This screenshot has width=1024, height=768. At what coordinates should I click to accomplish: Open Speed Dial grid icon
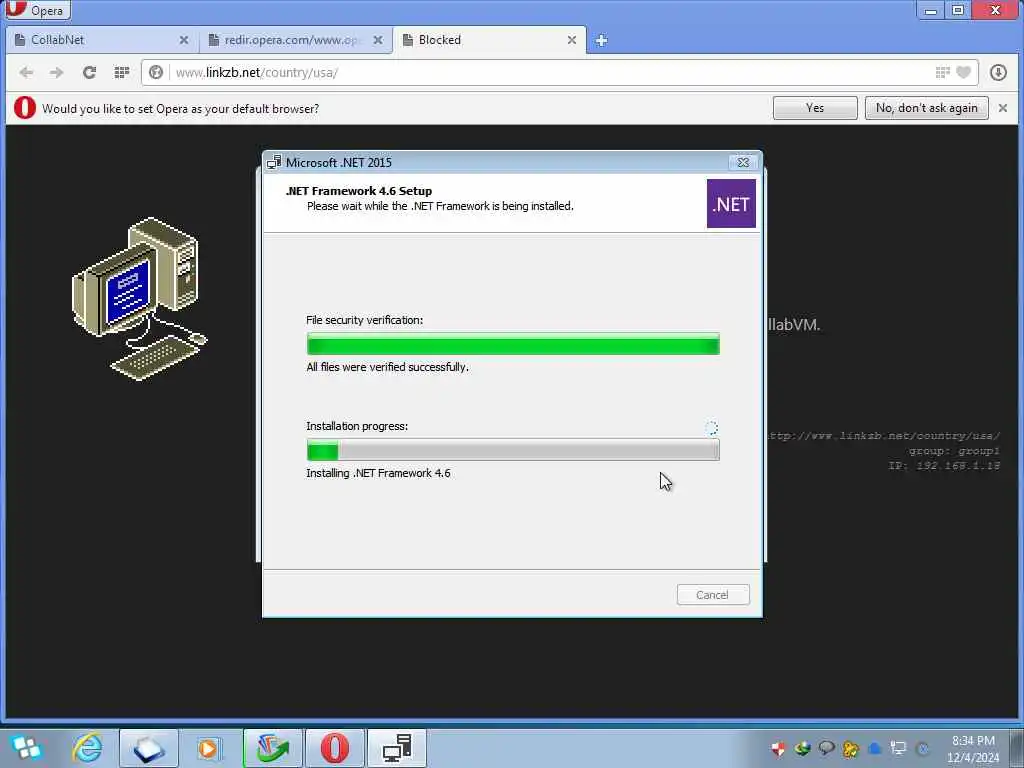pos(121,72)
